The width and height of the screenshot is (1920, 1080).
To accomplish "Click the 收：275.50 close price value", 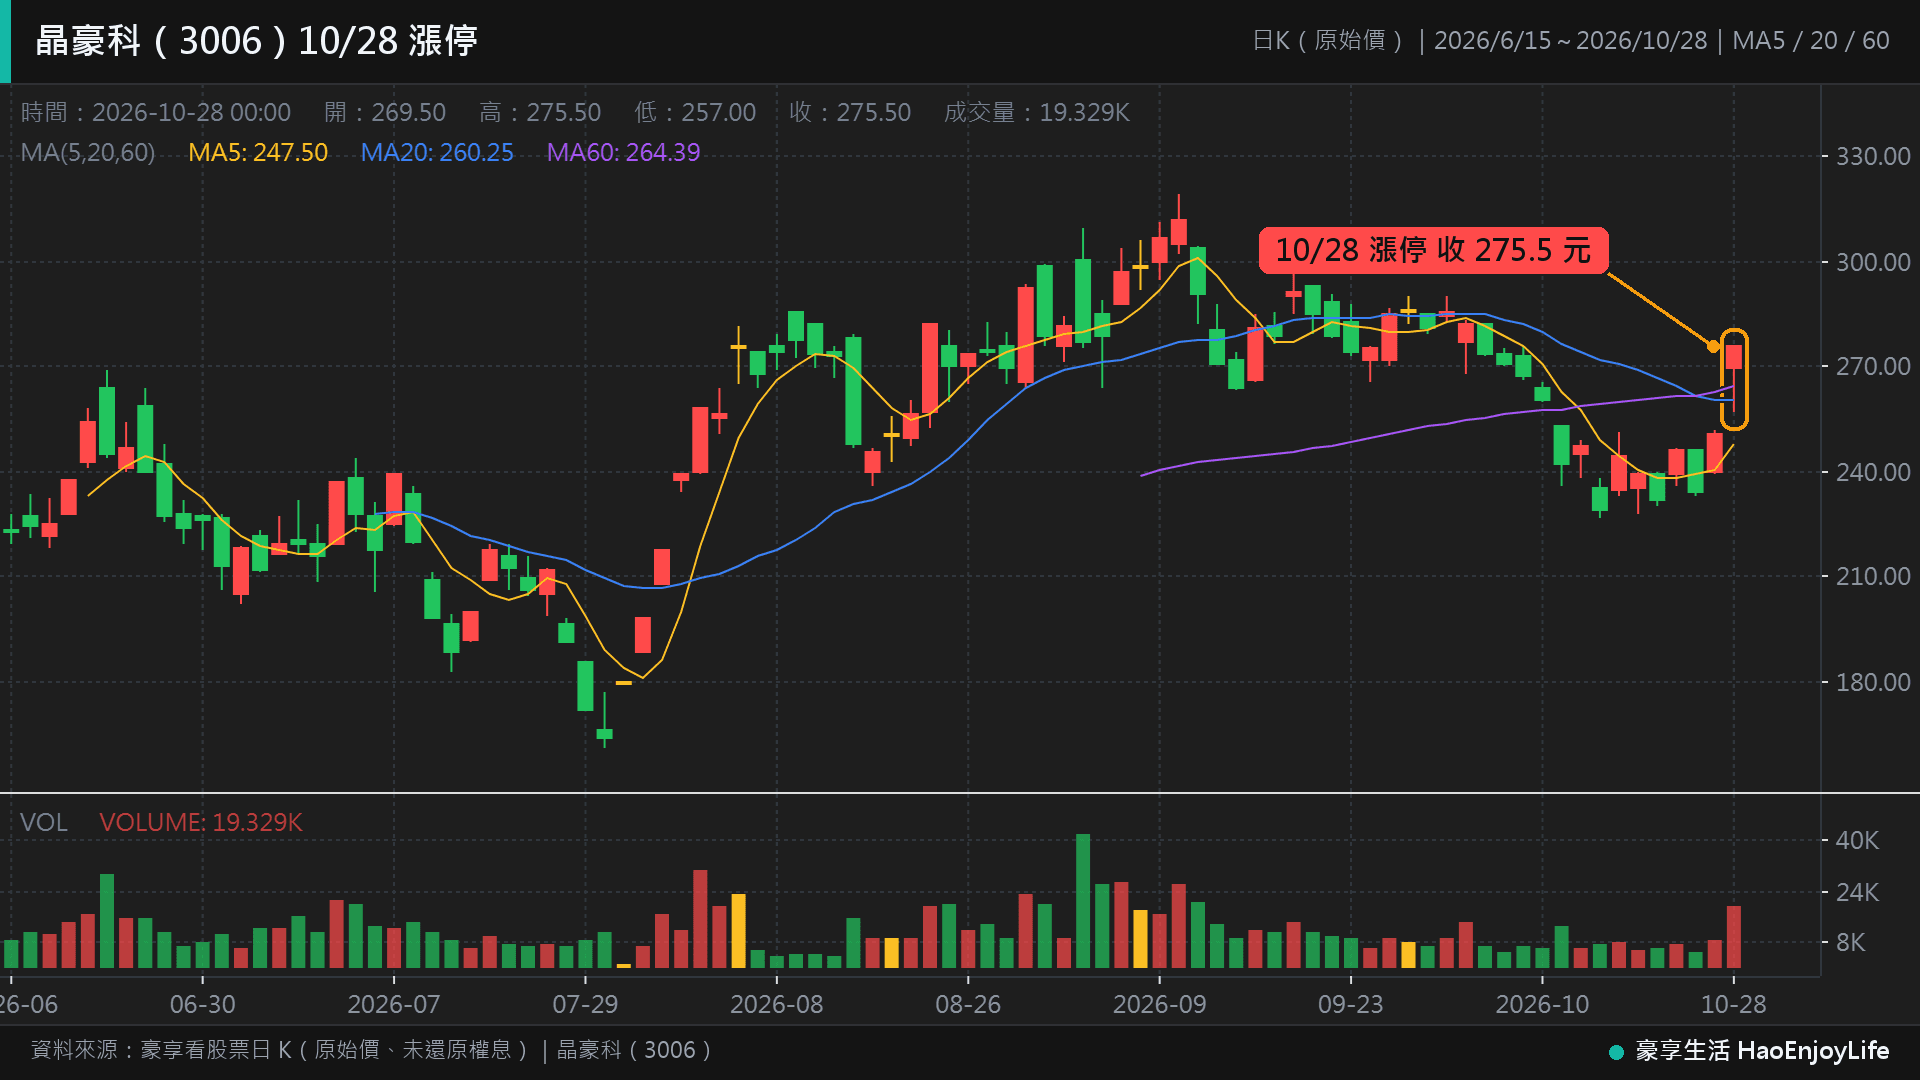I will [850, 112].
